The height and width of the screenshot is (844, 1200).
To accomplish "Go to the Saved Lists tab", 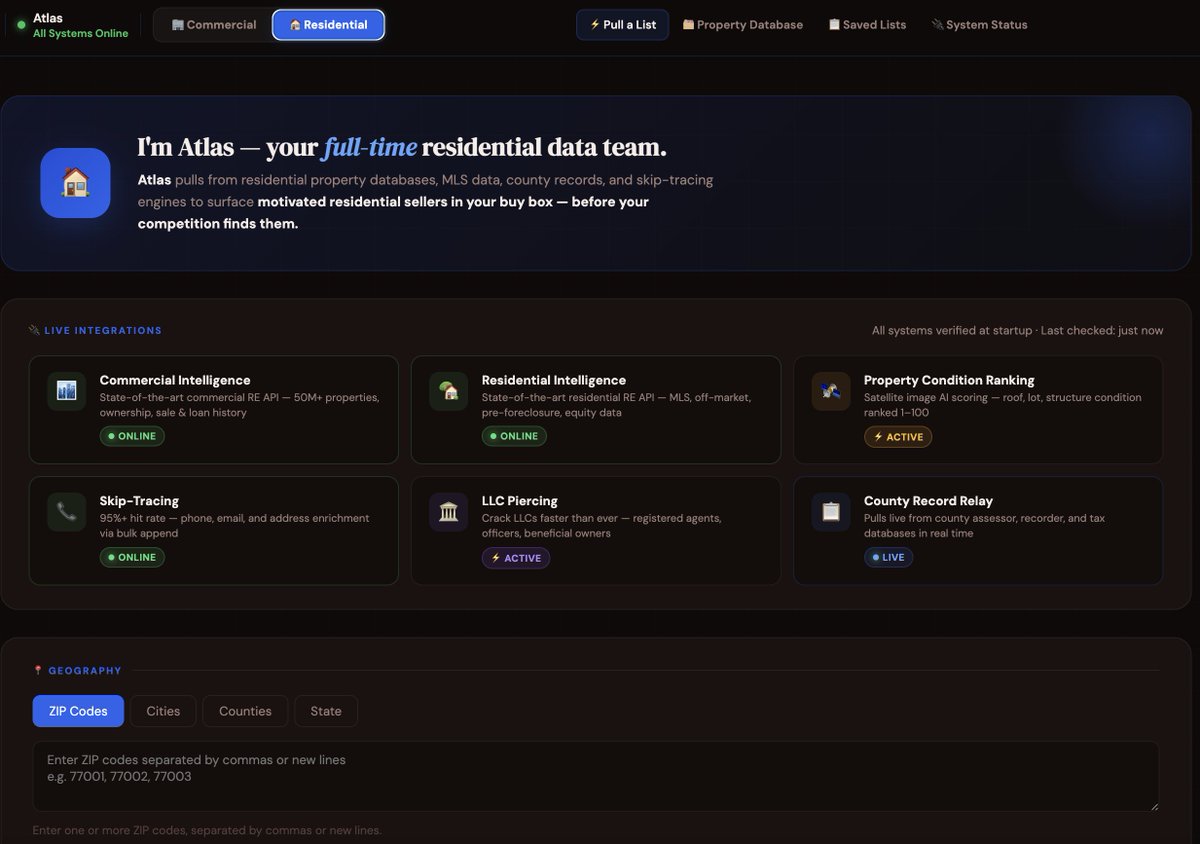I will pos(867,25).
